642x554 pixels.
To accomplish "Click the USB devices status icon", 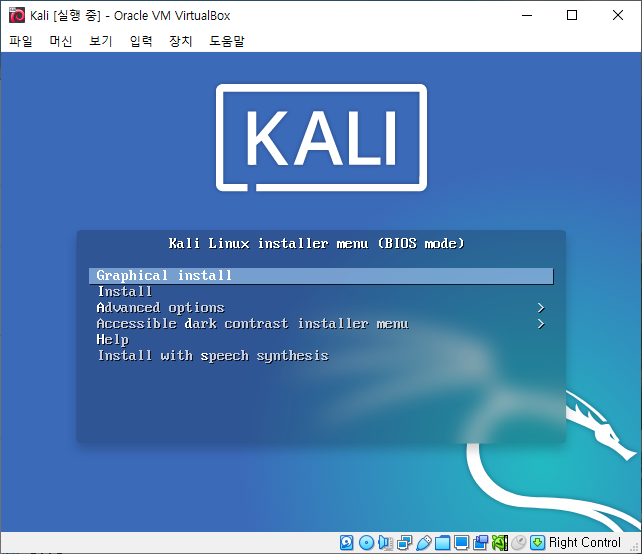I will click(x=423, y=543).
